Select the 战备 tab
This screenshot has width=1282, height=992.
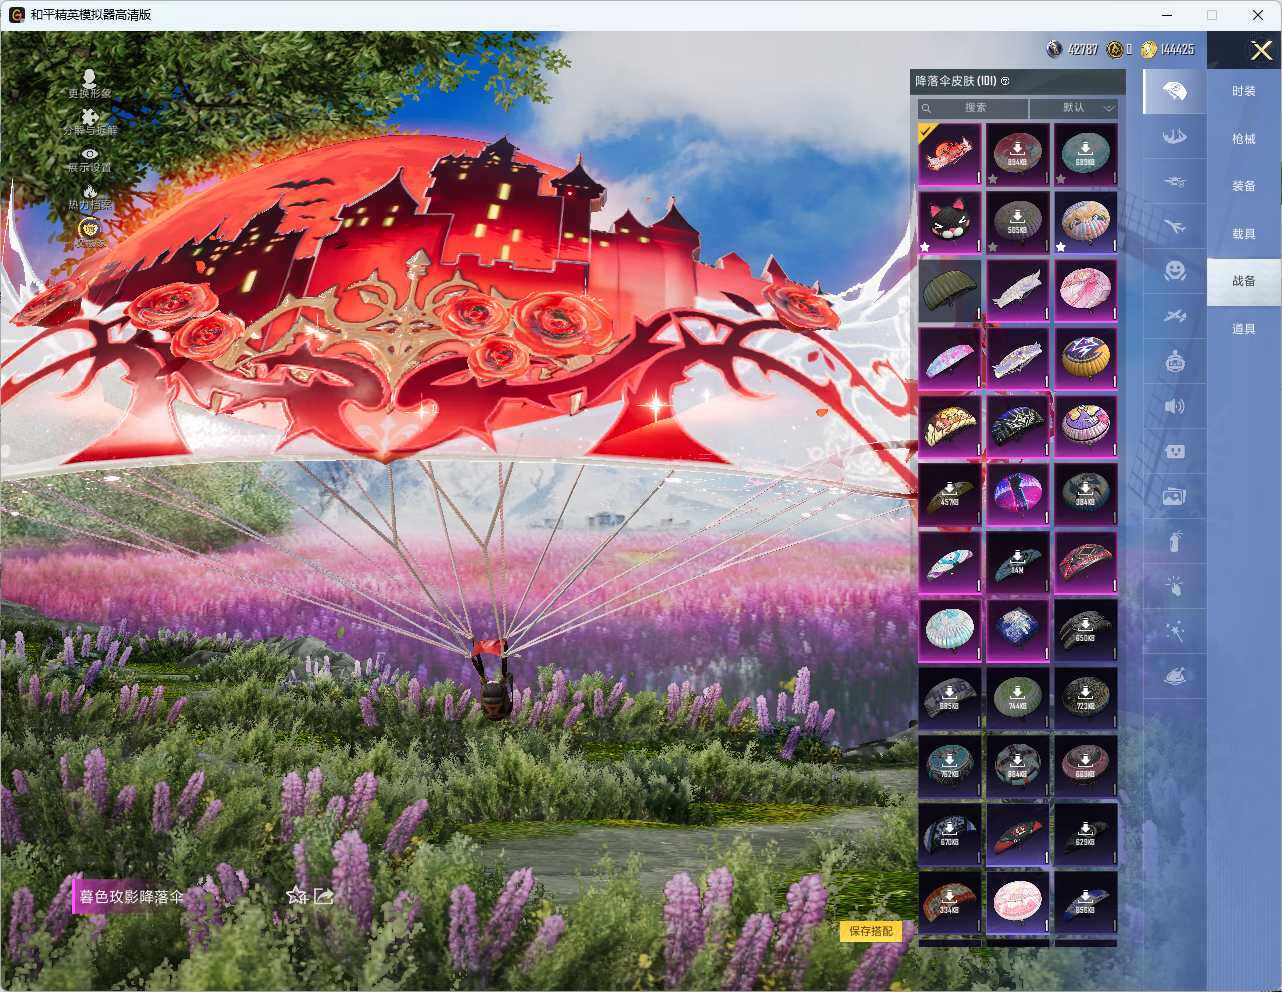tap(1244, 281)
